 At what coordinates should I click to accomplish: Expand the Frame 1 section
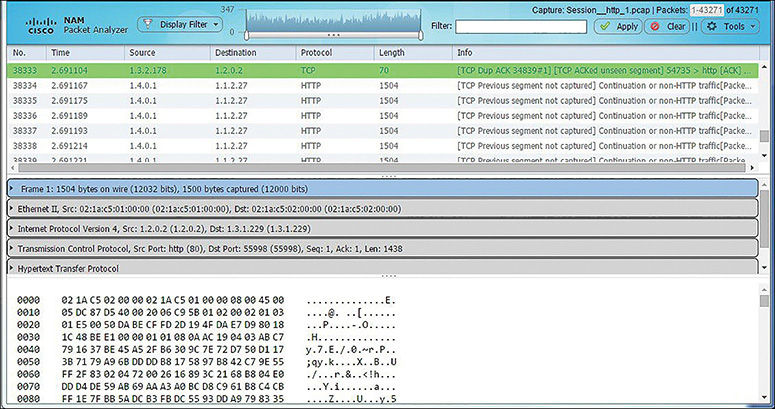[11, 188]
